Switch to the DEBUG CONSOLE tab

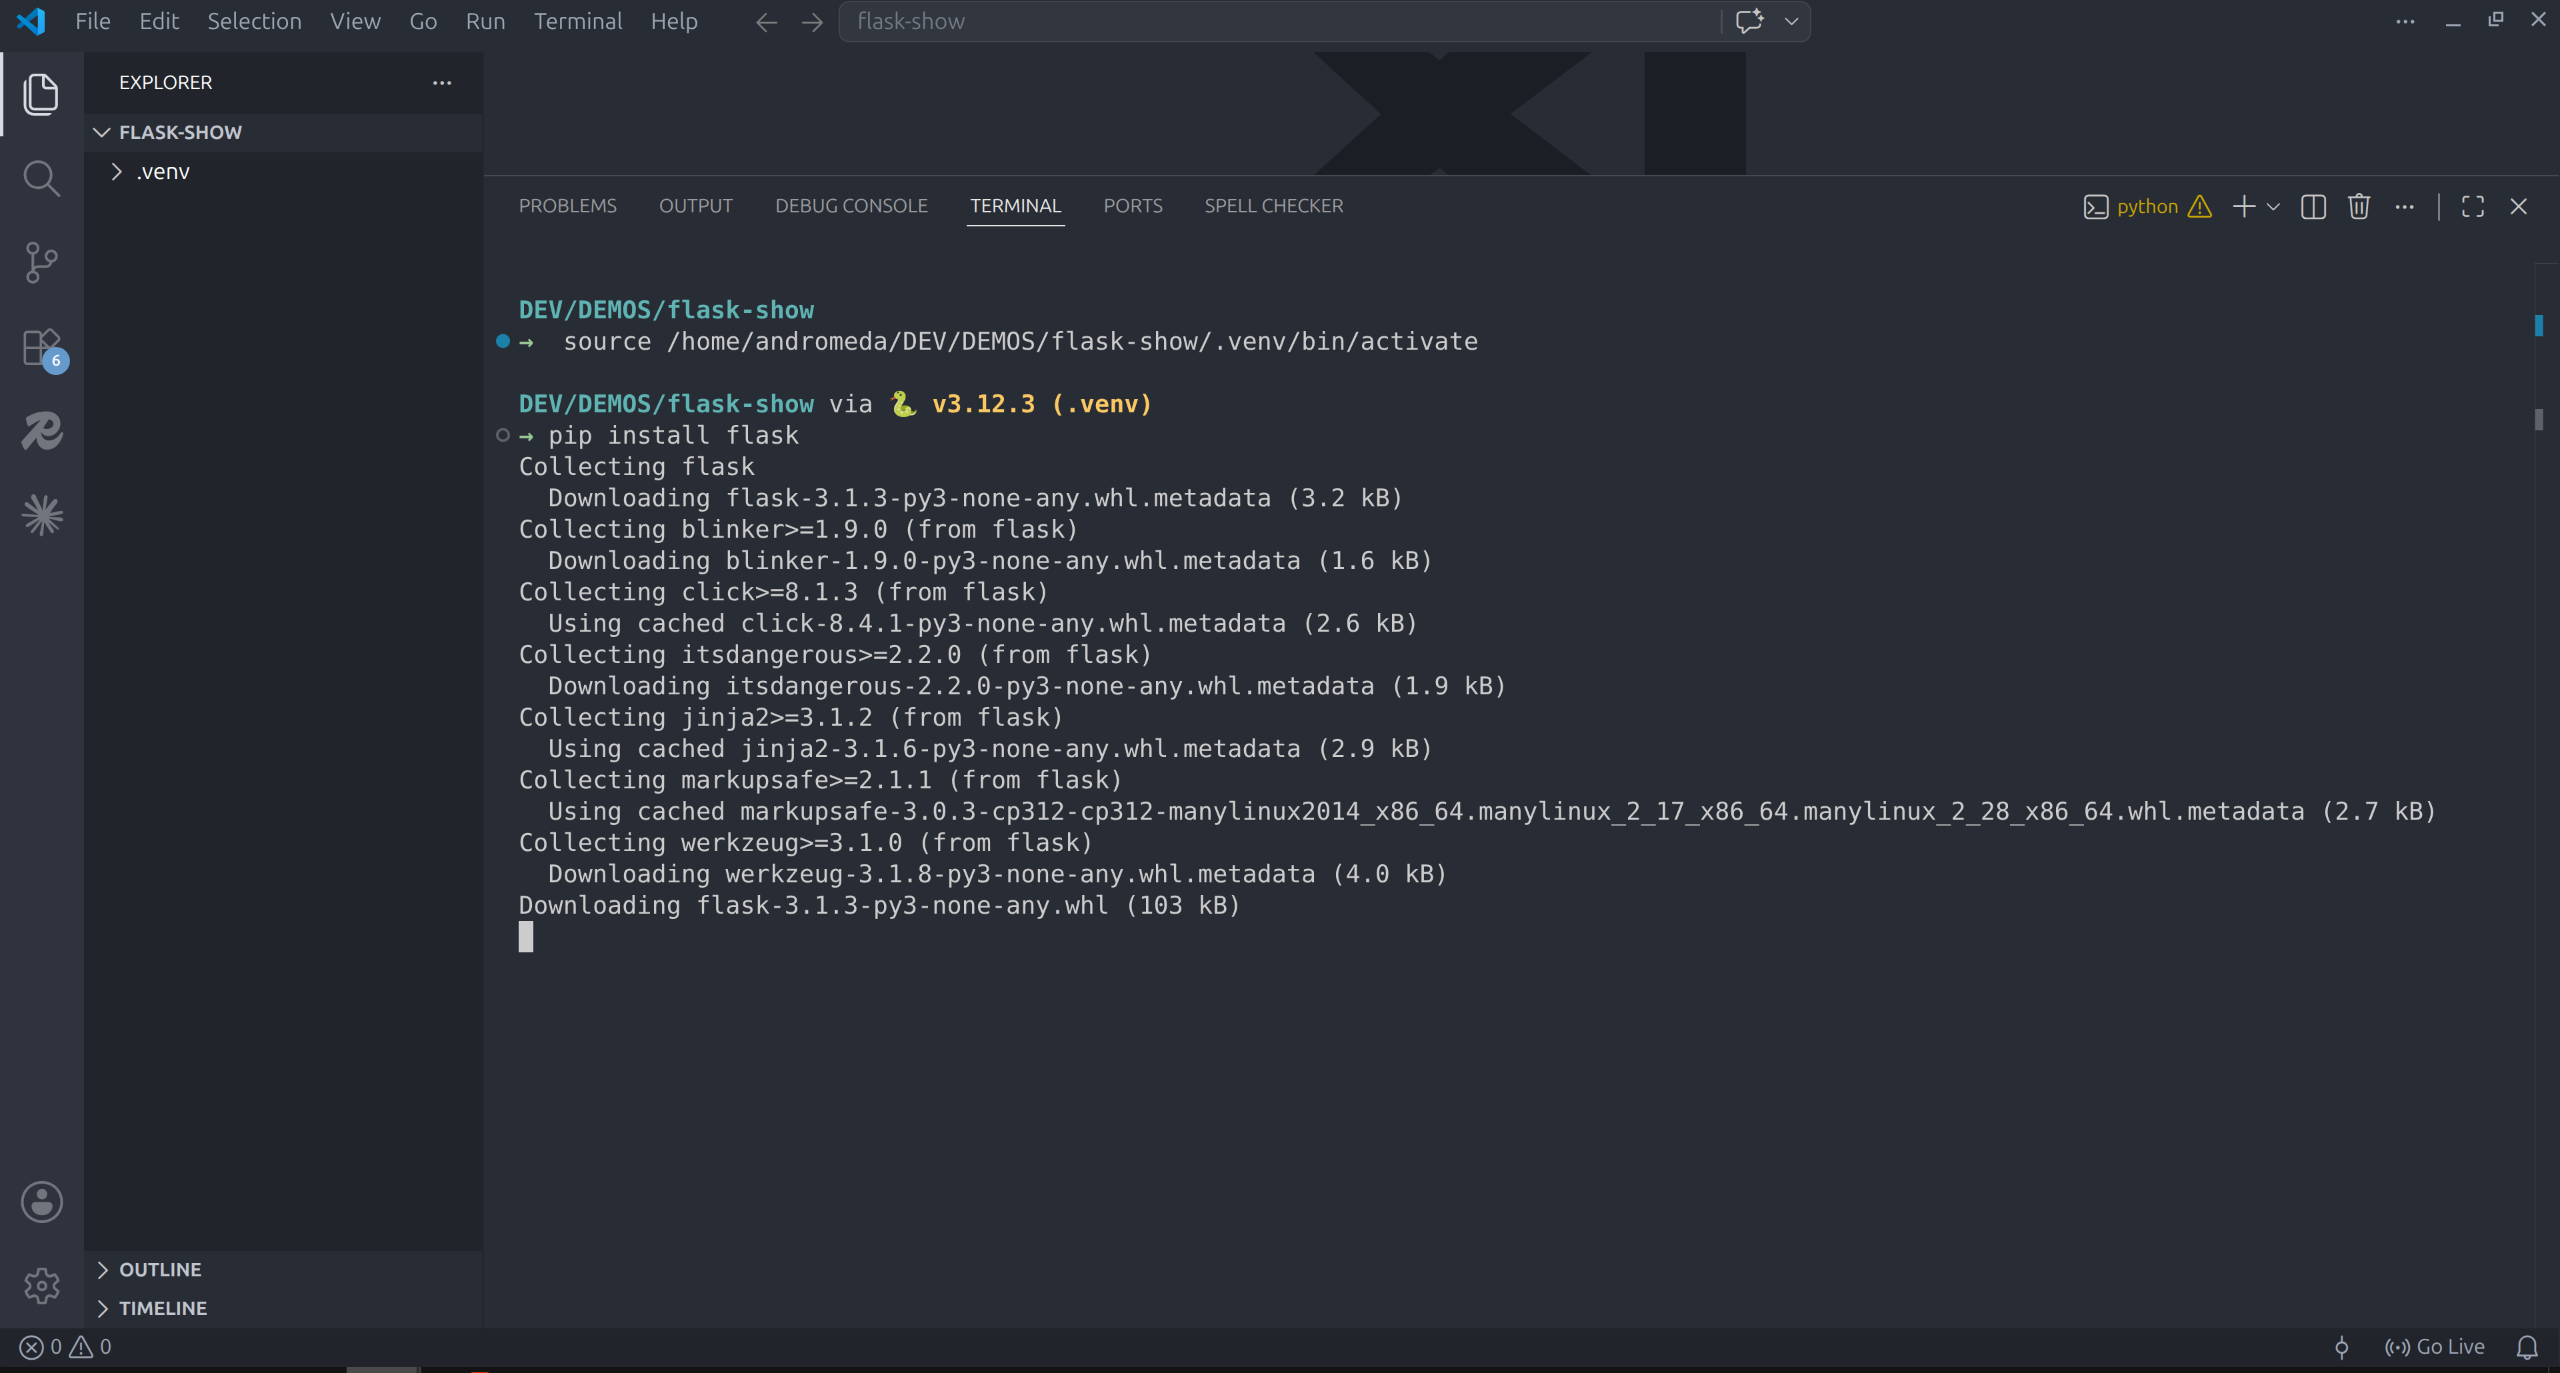coord(851,206)
